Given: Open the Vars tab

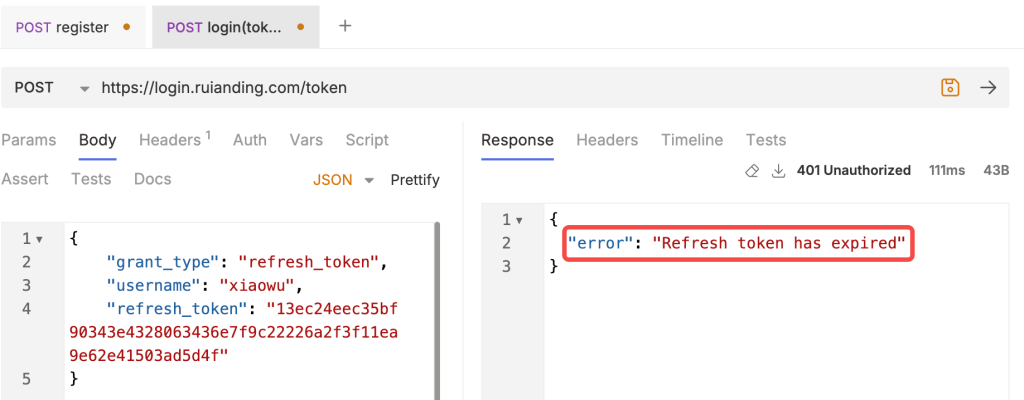Looking at the screenshot, I should (x=306, y=140).
